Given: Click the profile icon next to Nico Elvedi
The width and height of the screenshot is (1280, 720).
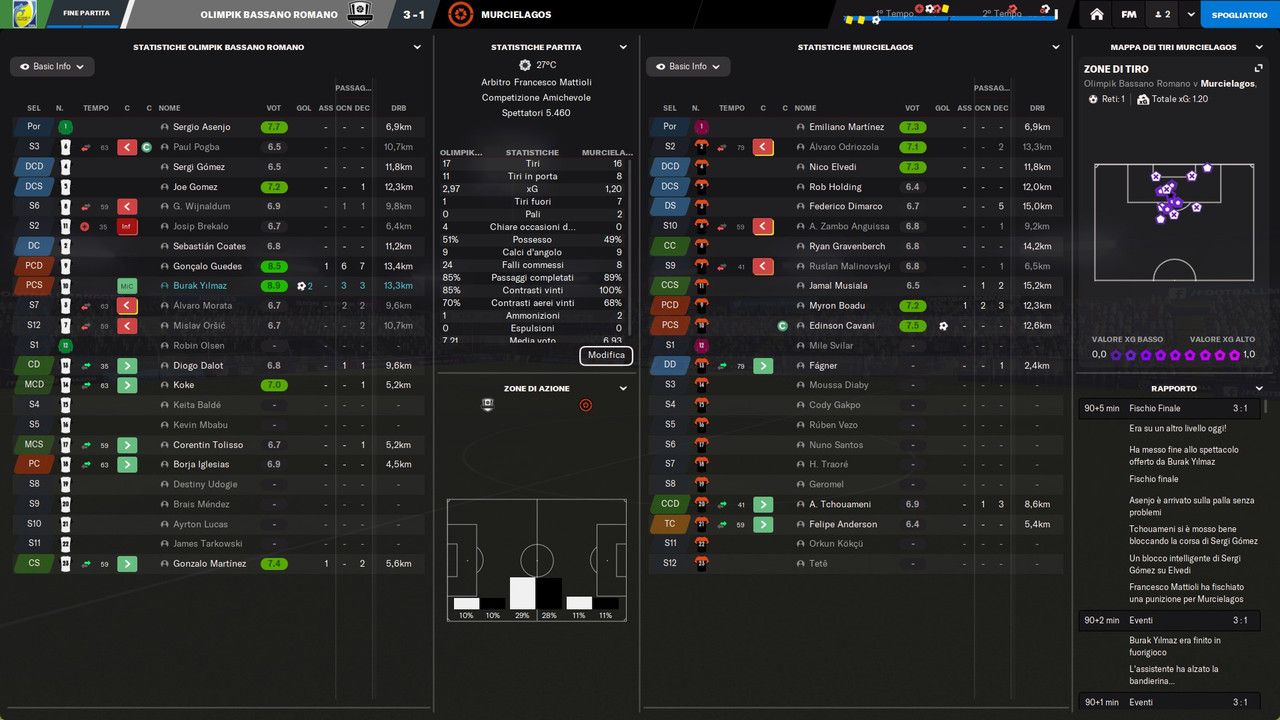Looking at the screenshot, I should tap(801, 167).
